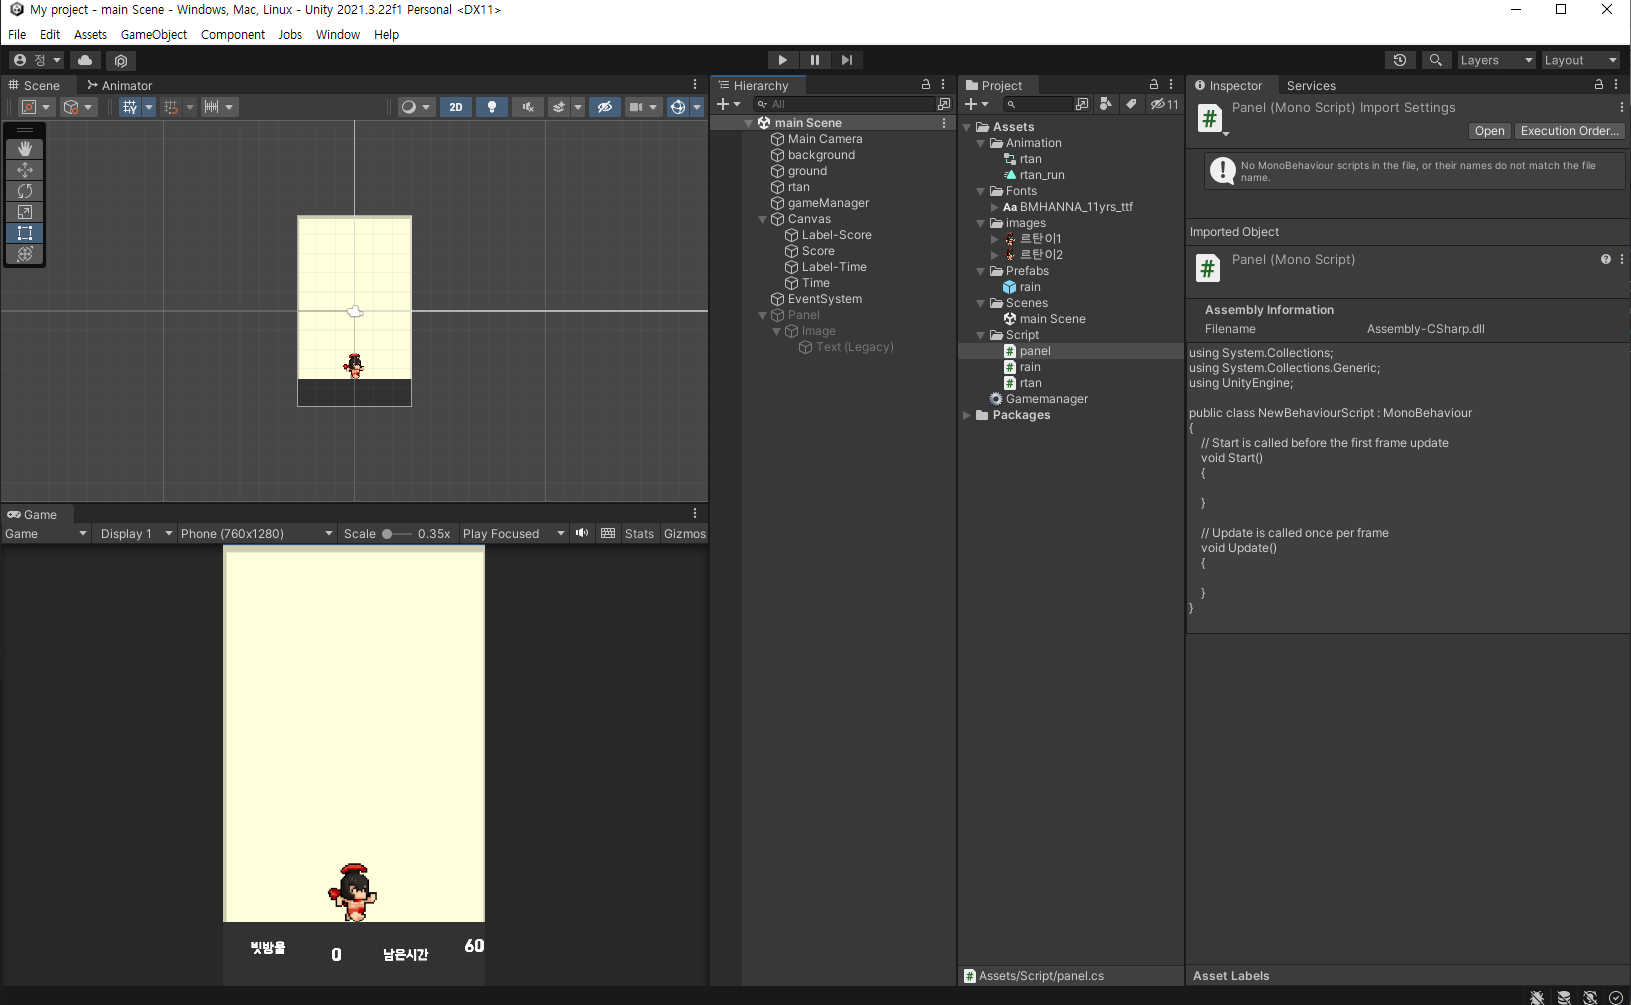This screenshot has height=1005, width=1631.
Task: Toggle the Inspector panel lock icon
Action: pos(1599,85)
